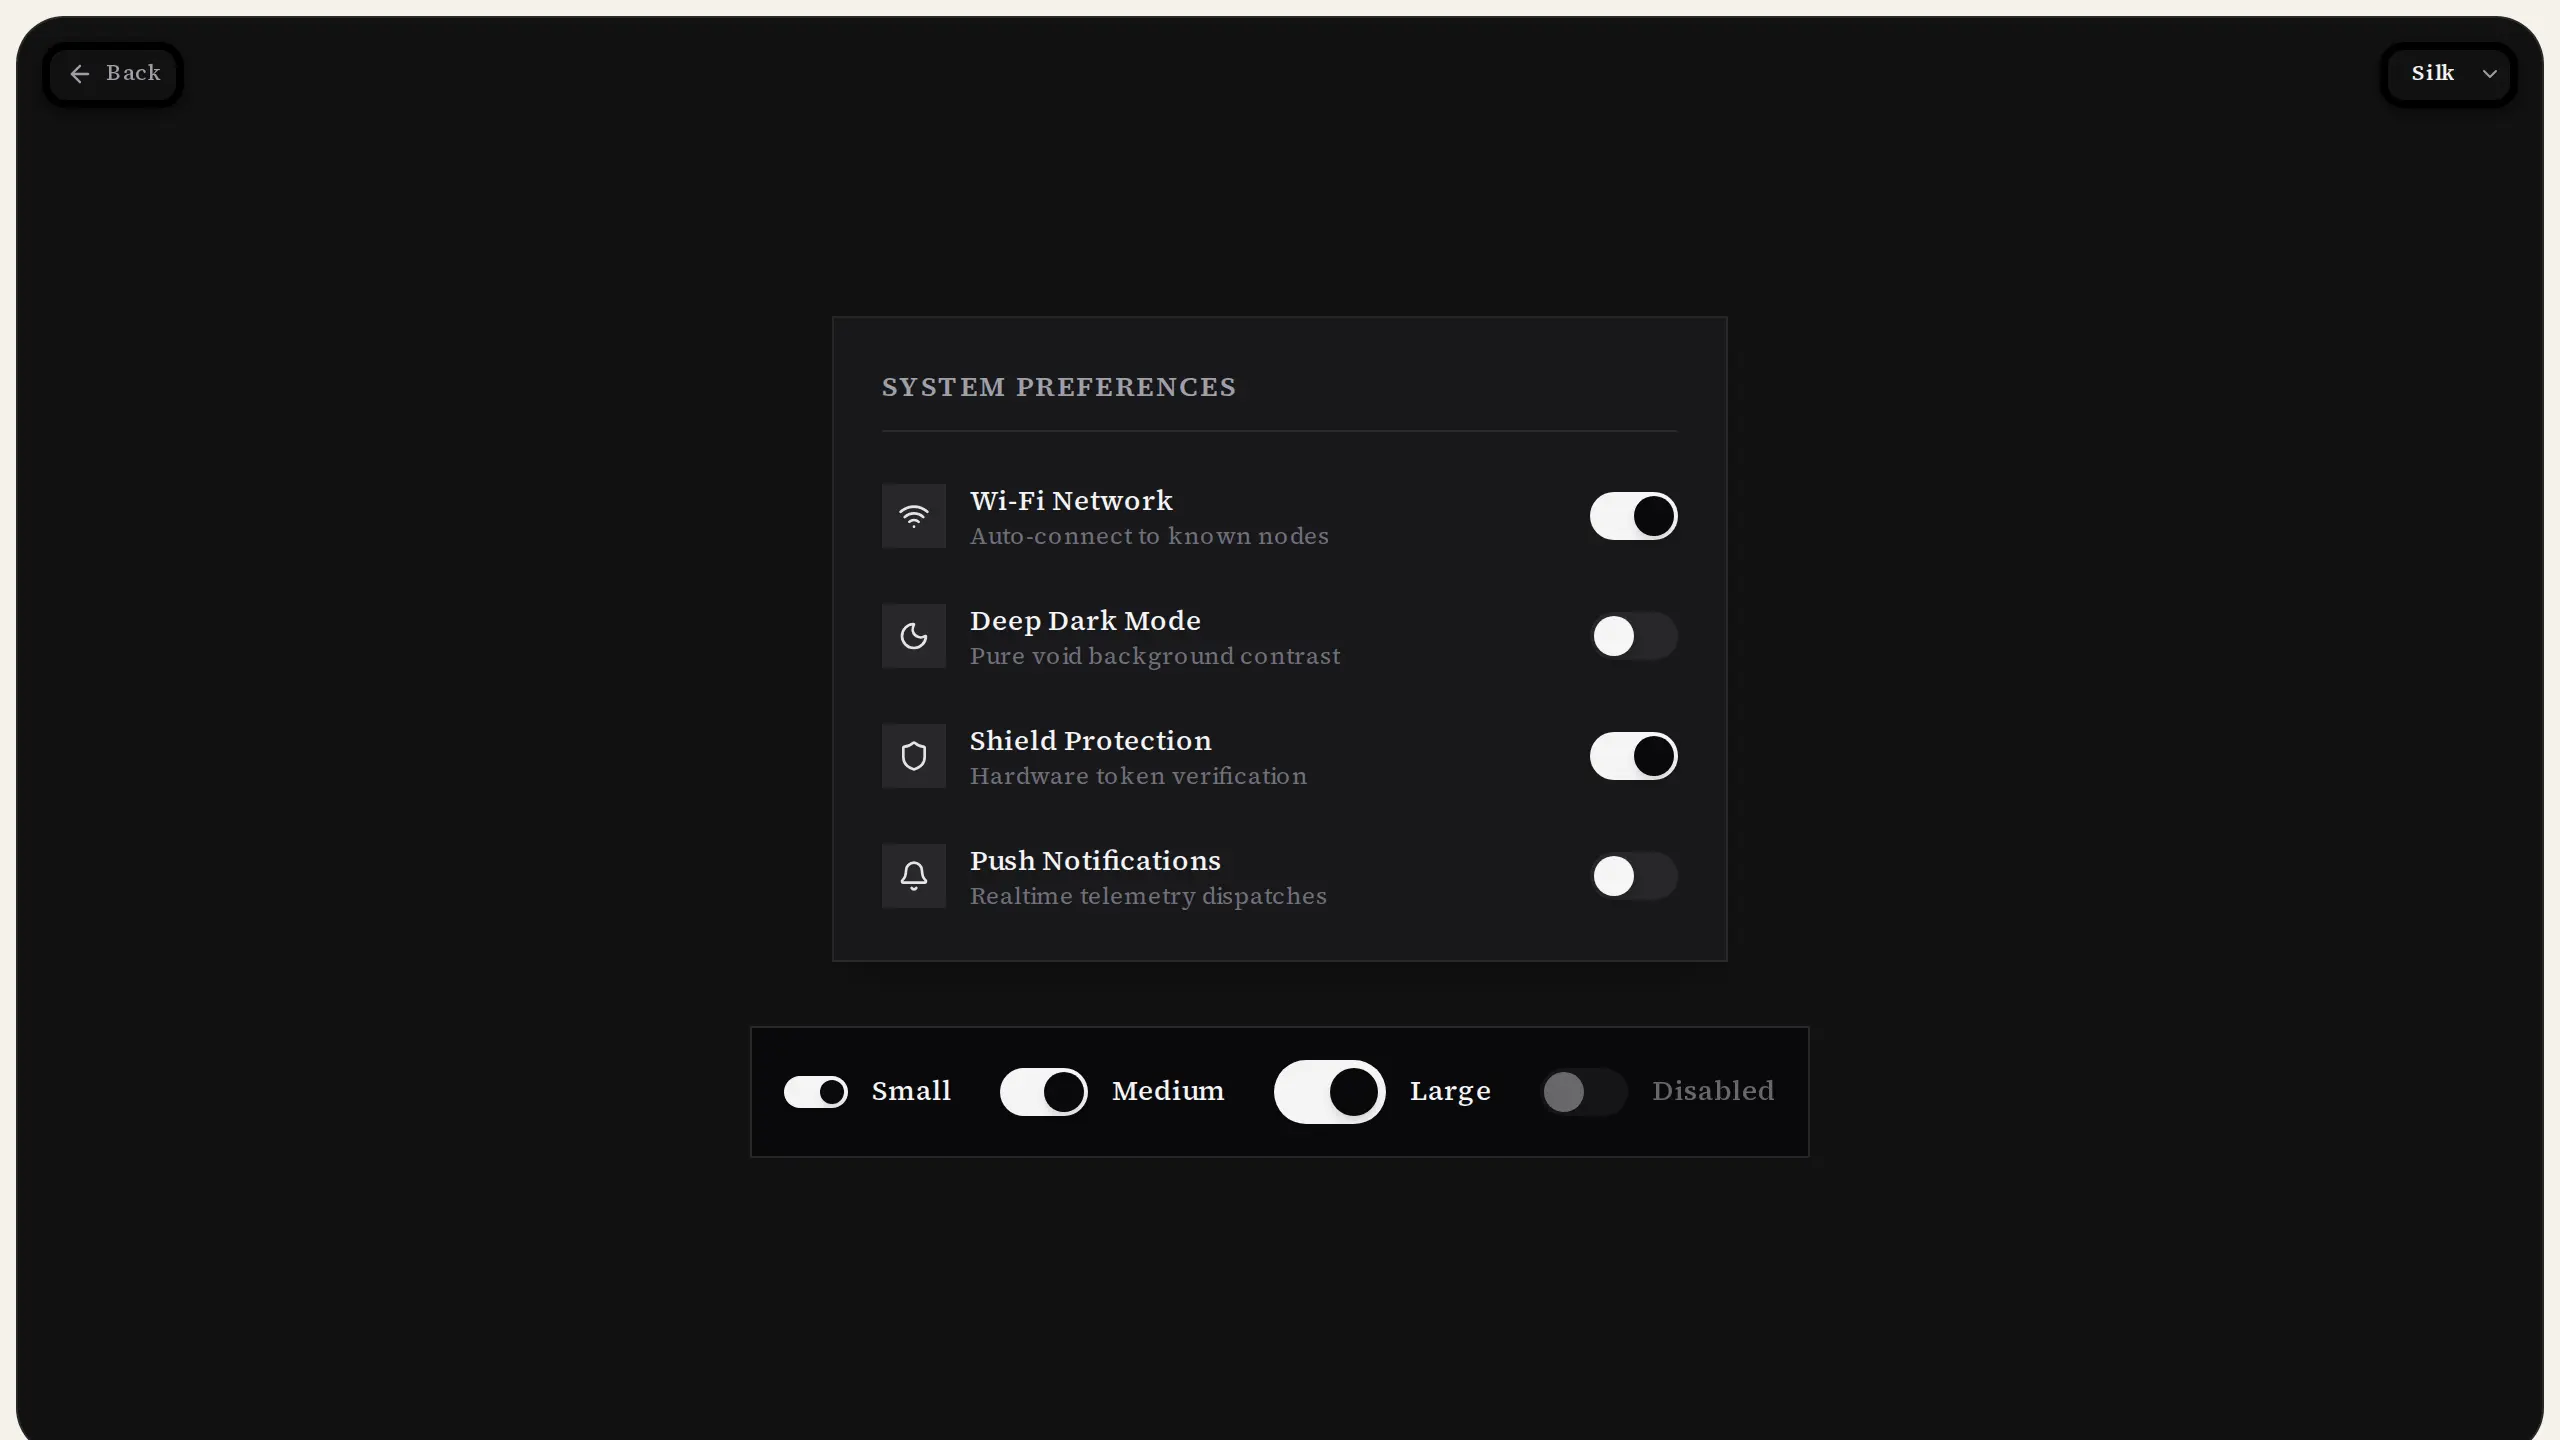Click the Large label
Screen dimensions: 2560x1440
click(1450, 1092)
